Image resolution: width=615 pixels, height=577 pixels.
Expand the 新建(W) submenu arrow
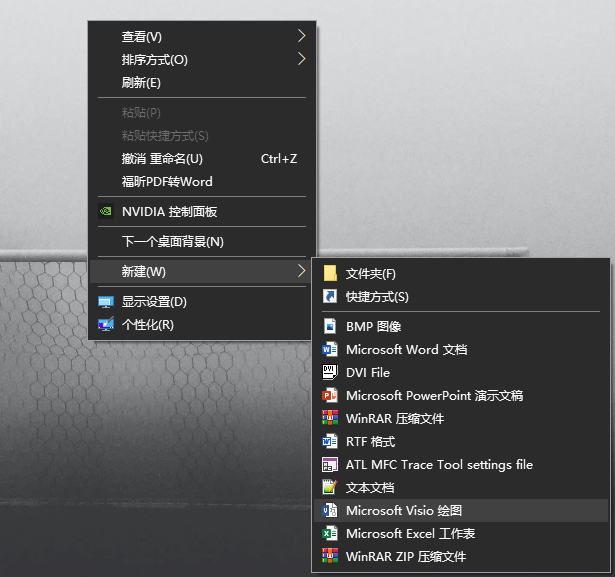click(x=301, y=271)
